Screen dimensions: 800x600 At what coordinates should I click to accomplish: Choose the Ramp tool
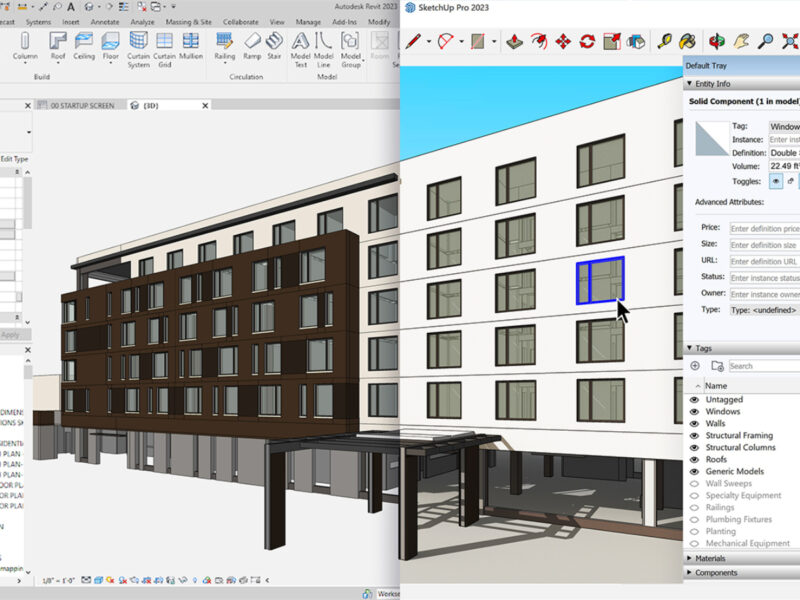(252, 45)
